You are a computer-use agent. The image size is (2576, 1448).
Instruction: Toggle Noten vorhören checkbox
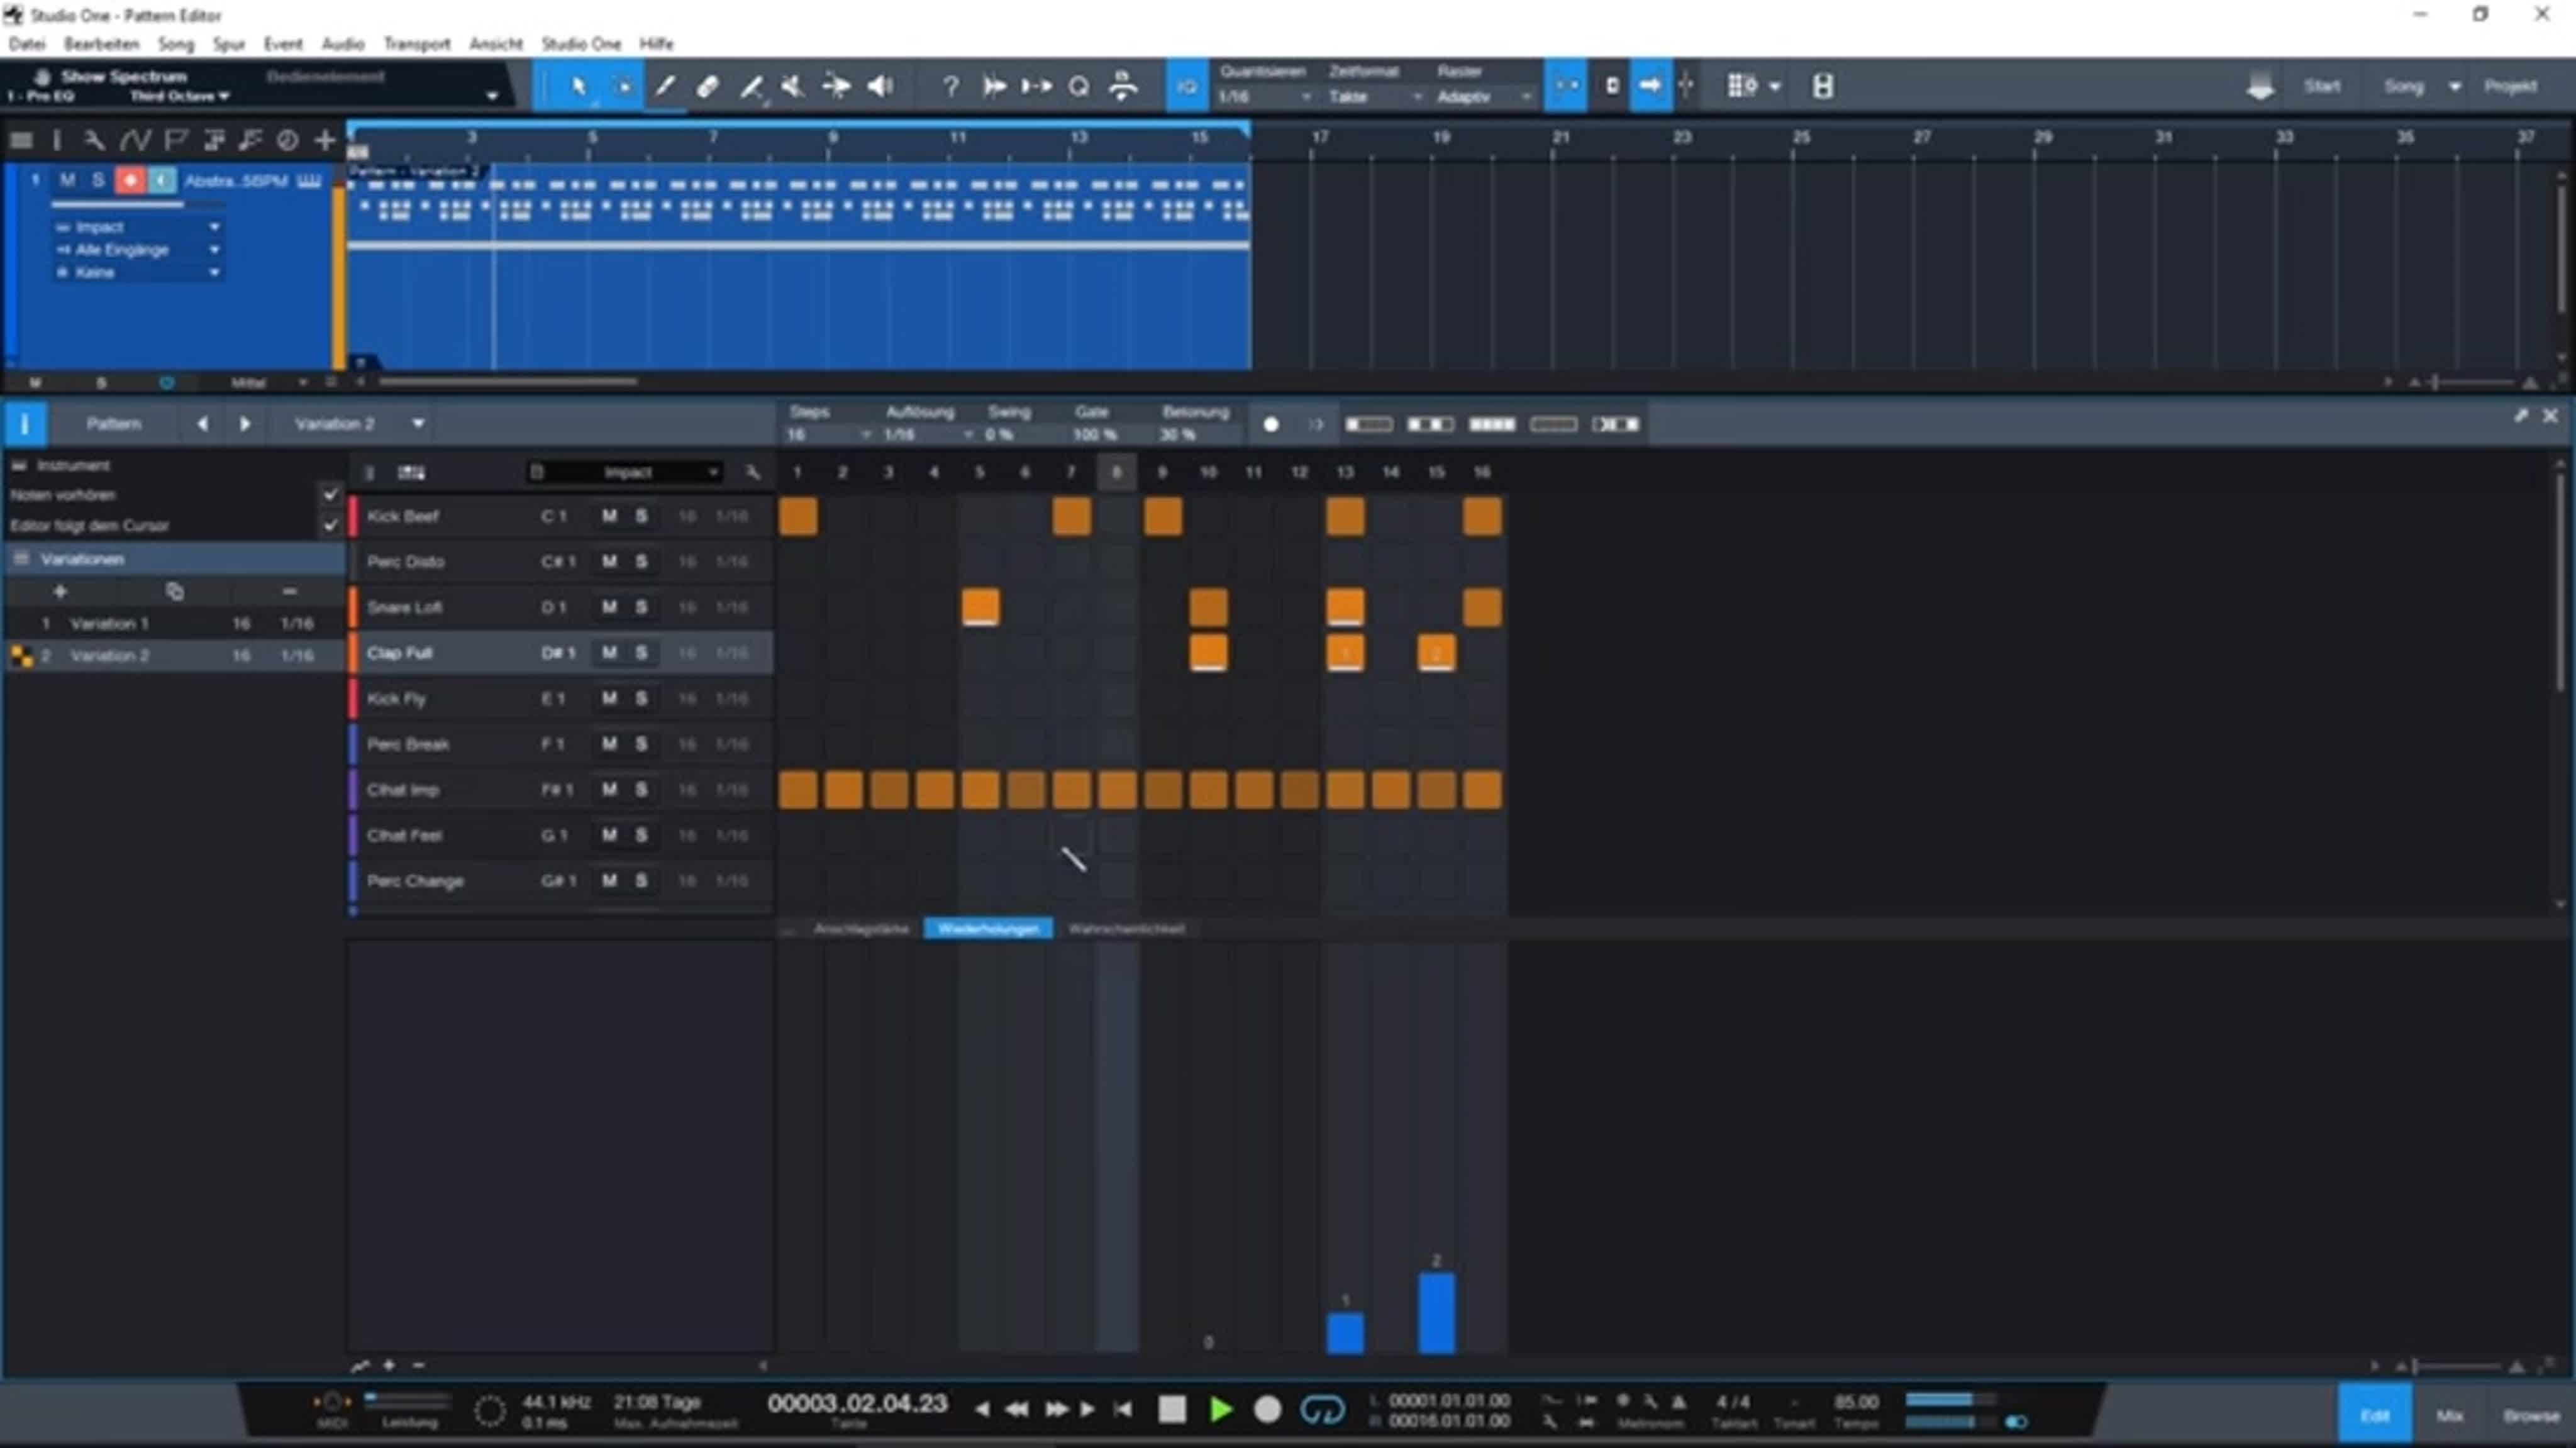(331, 494)
